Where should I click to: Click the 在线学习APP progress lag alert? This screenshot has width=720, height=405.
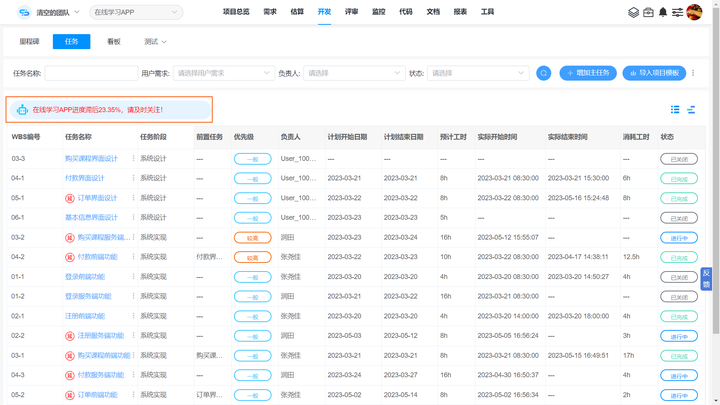click(x=109, y=110)
